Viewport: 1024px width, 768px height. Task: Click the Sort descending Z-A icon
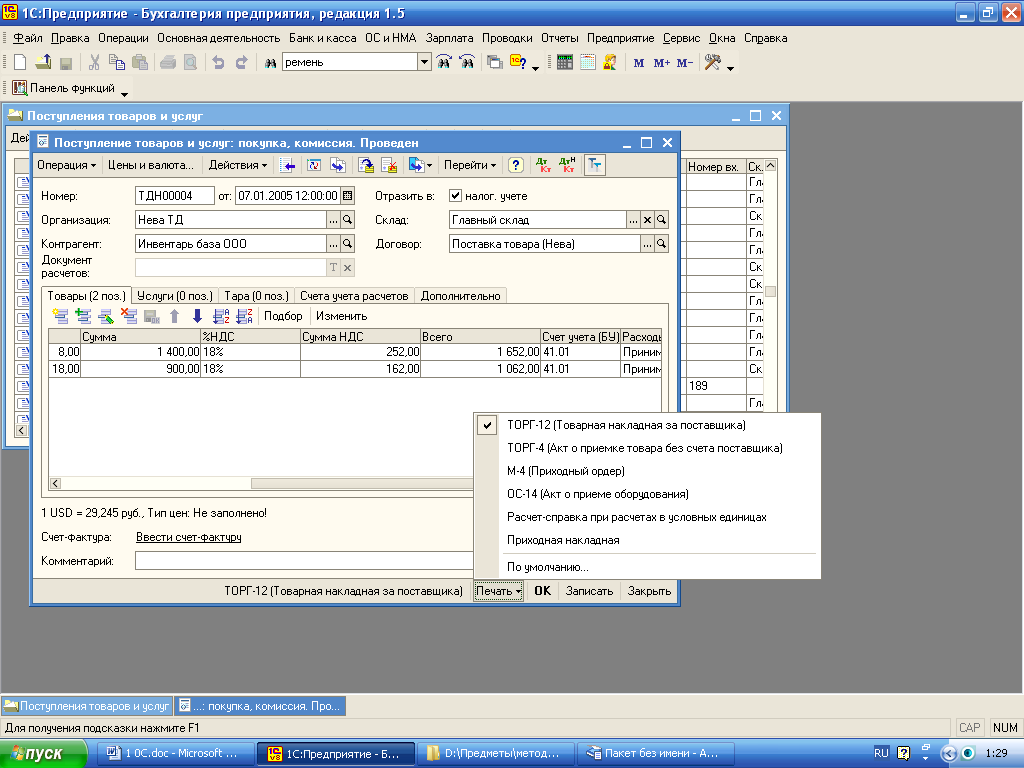pyautogui.click(x=244, y=316)
